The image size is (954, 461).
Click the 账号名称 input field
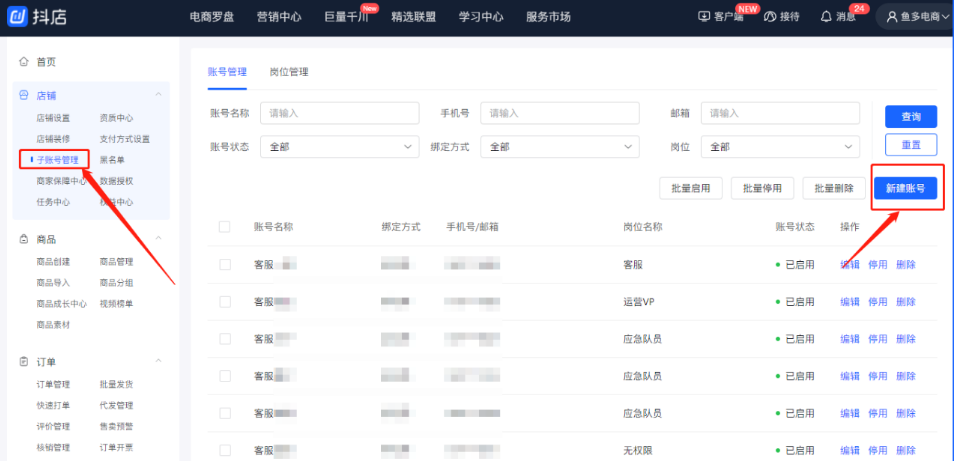[x=339, y=113]
